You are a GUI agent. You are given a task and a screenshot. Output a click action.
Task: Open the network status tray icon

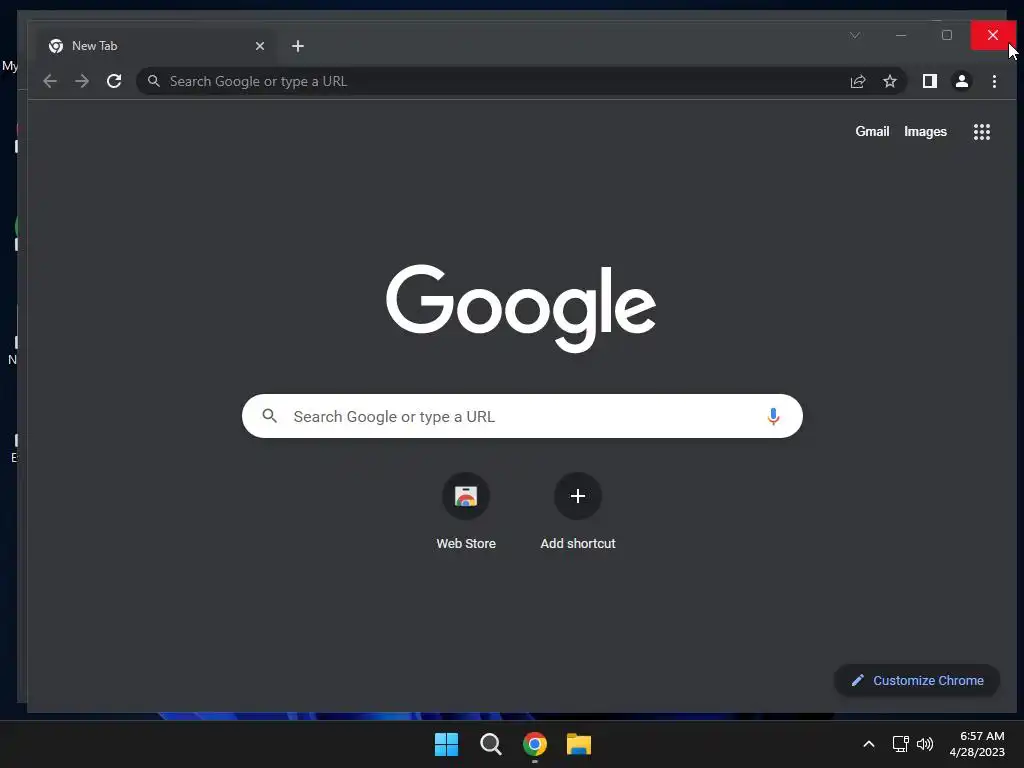click(x=901, y=744)
